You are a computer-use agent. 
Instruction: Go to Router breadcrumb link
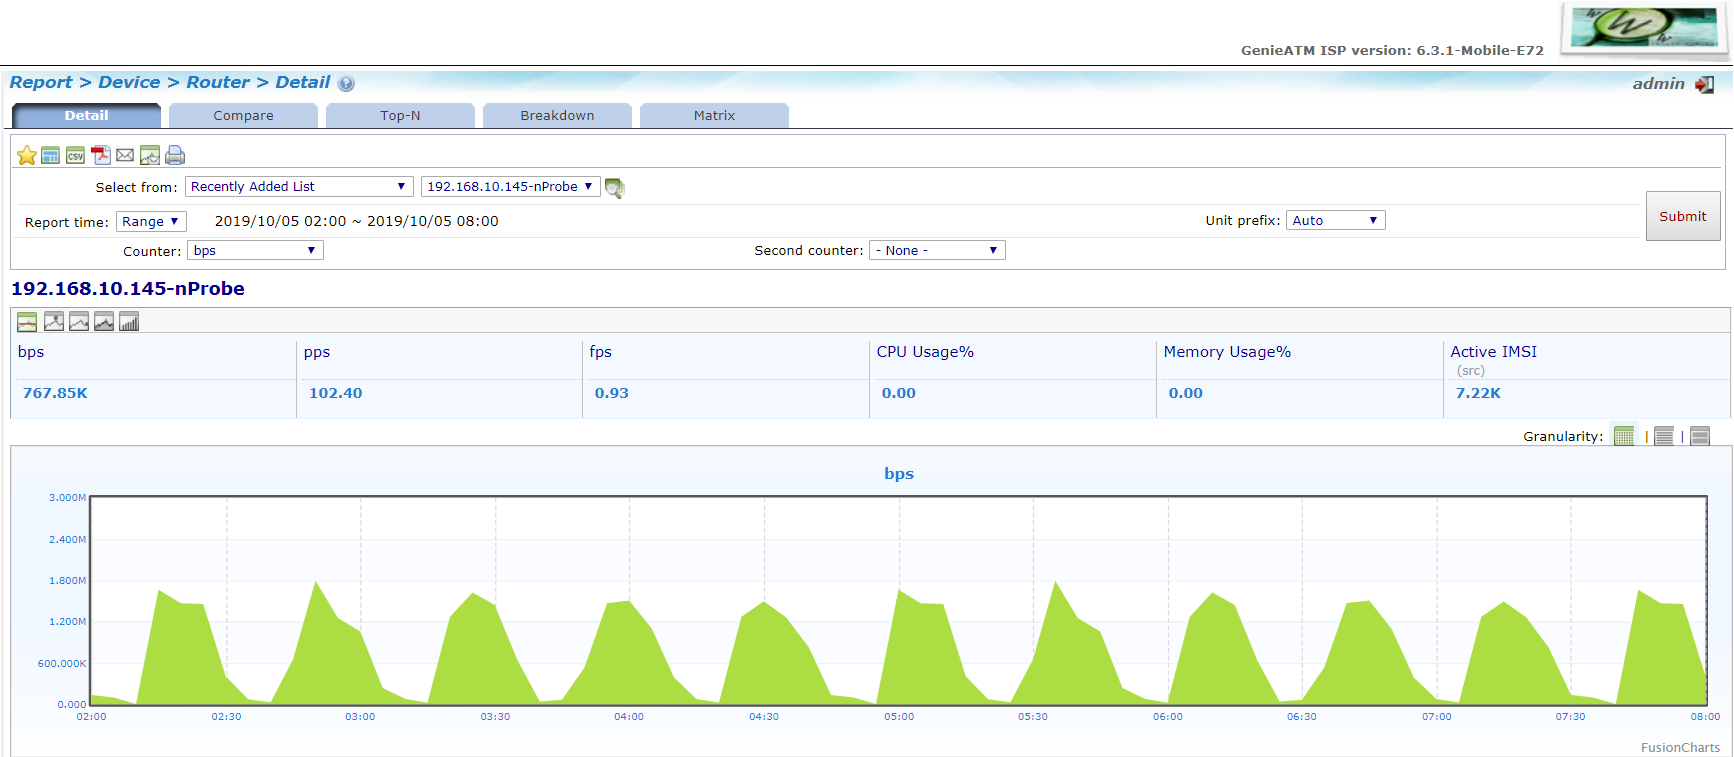click(218, 83)
